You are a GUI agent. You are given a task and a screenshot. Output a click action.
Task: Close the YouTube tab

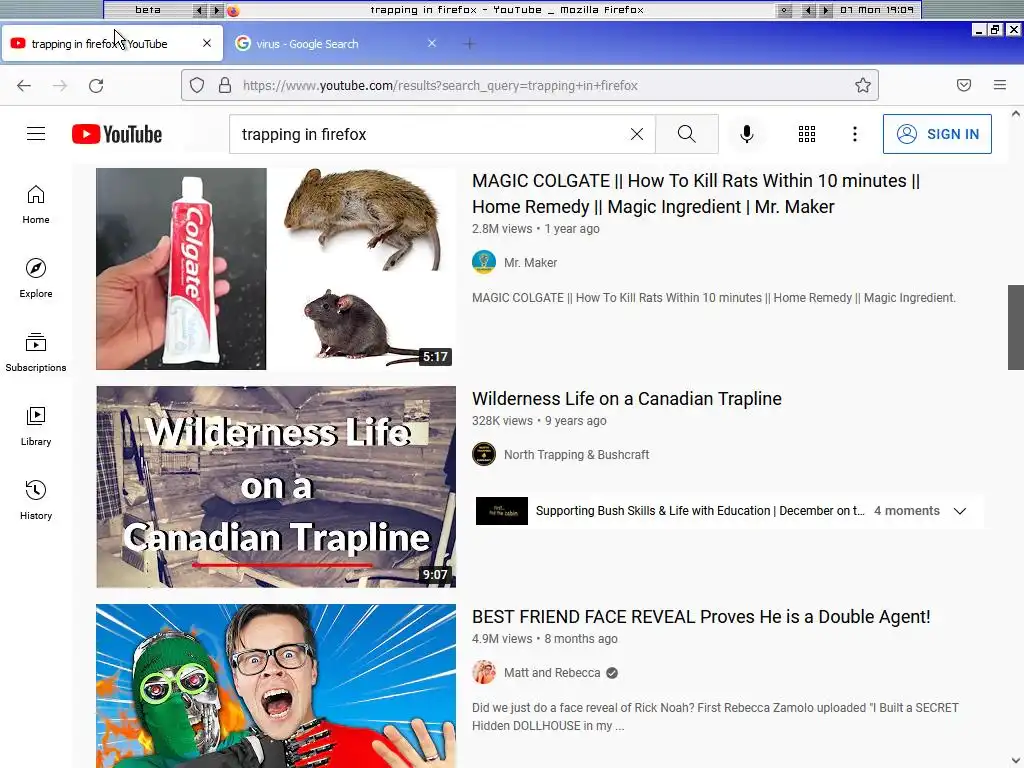(207, 43)
